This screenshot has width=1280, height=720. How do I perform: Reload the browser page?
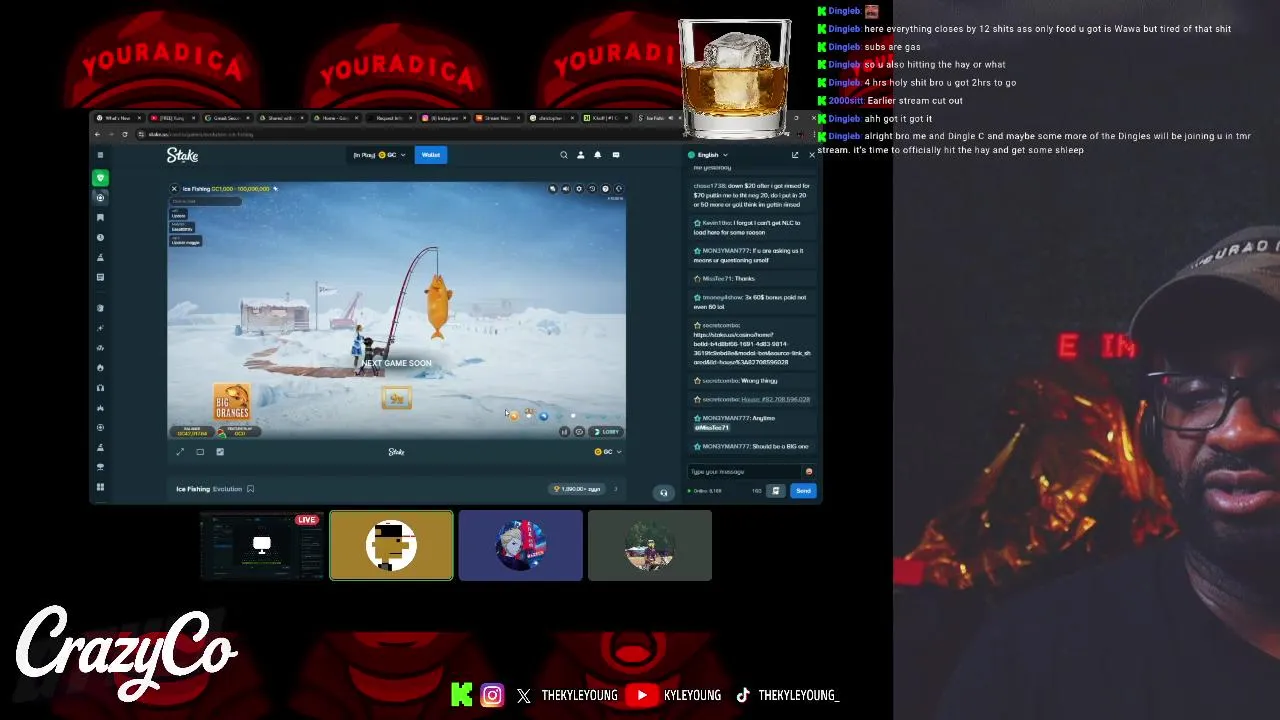[125, 134]
